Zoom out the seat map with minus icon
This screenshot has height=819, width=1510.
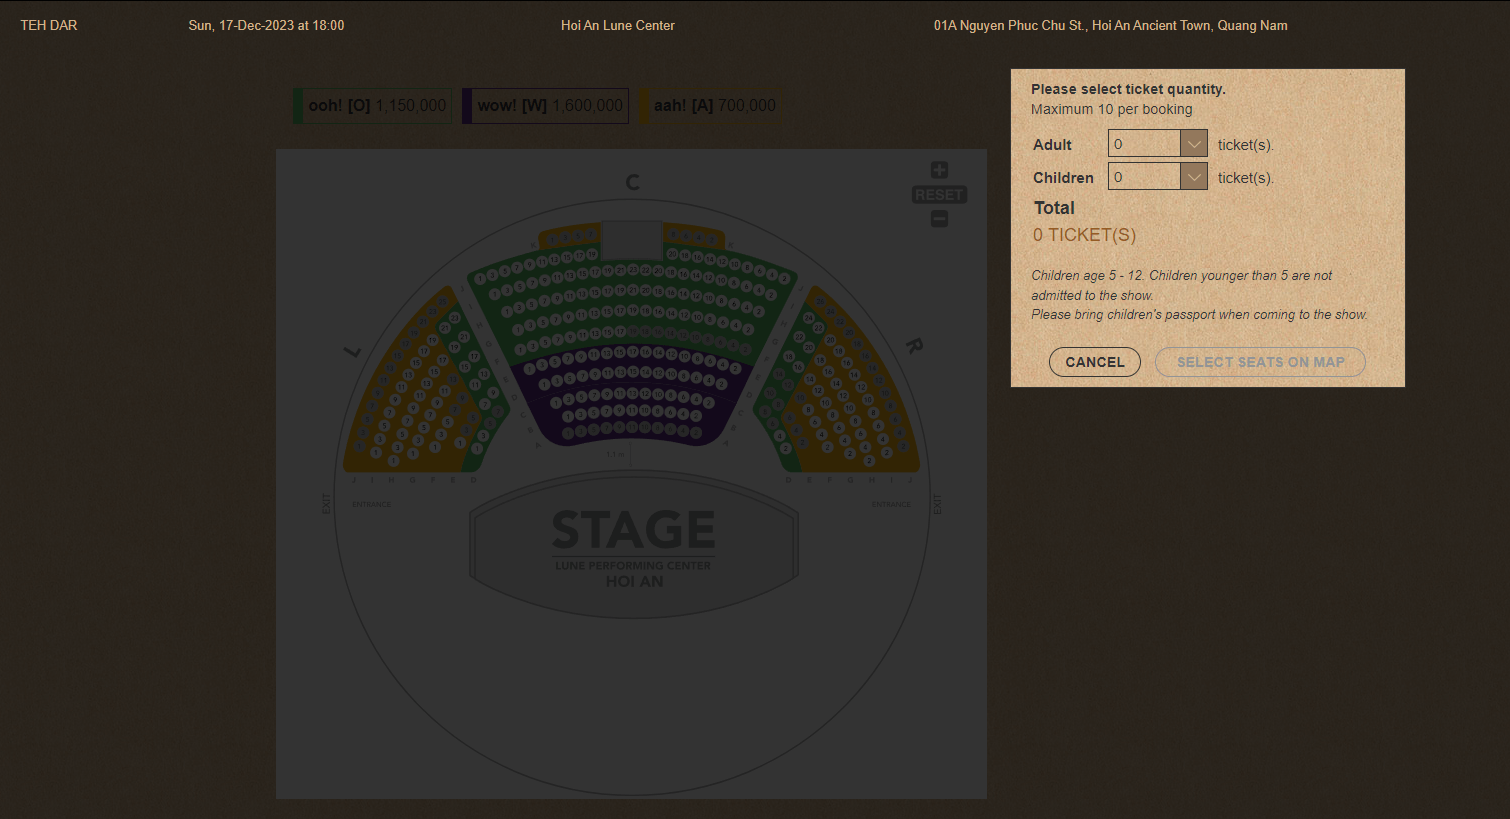click(939, 219)
